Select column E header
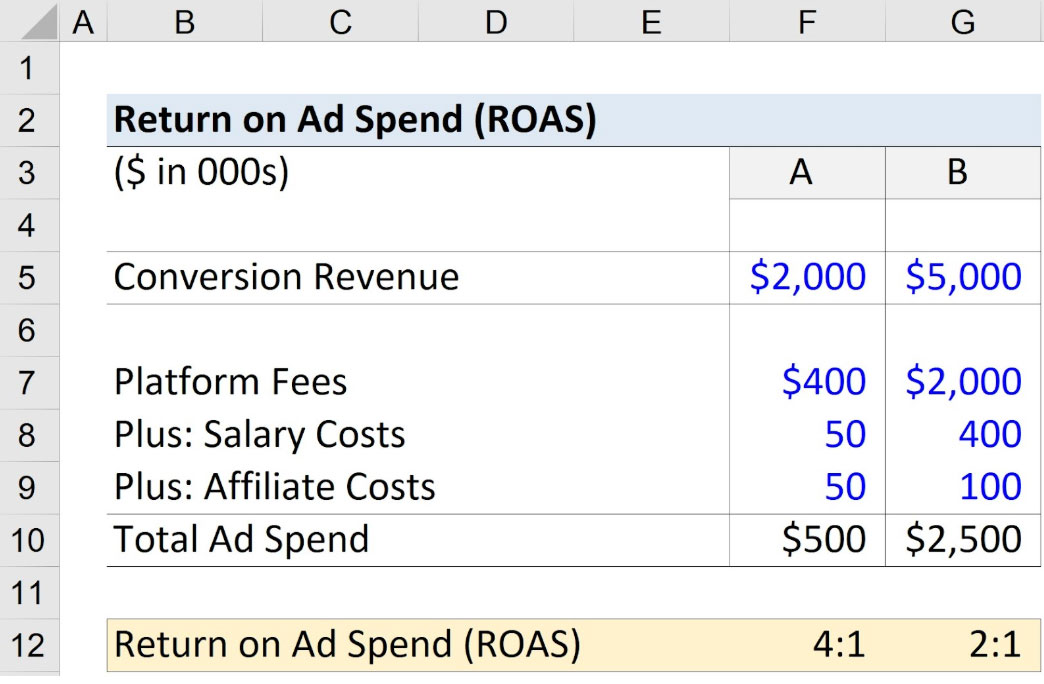 (x=651, y=21)
